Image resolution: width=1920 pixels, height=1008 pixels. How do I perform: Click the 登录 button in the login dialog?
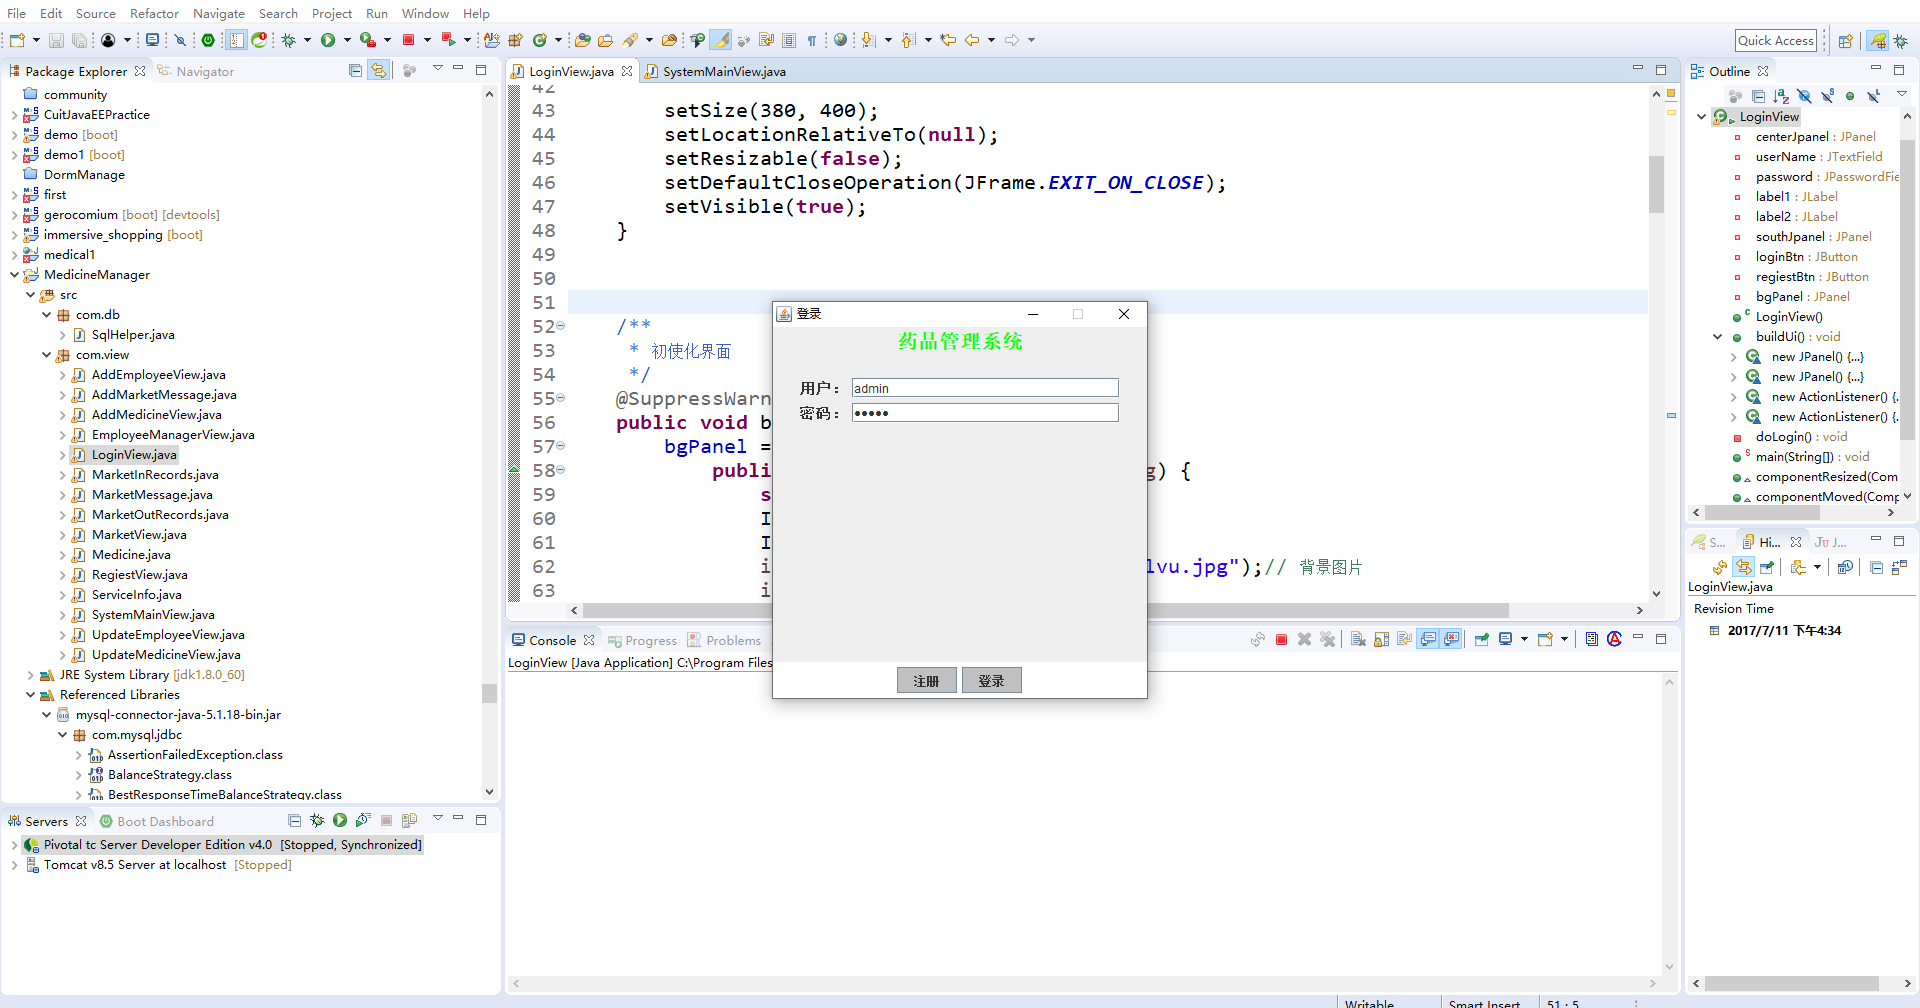(991, 680)
